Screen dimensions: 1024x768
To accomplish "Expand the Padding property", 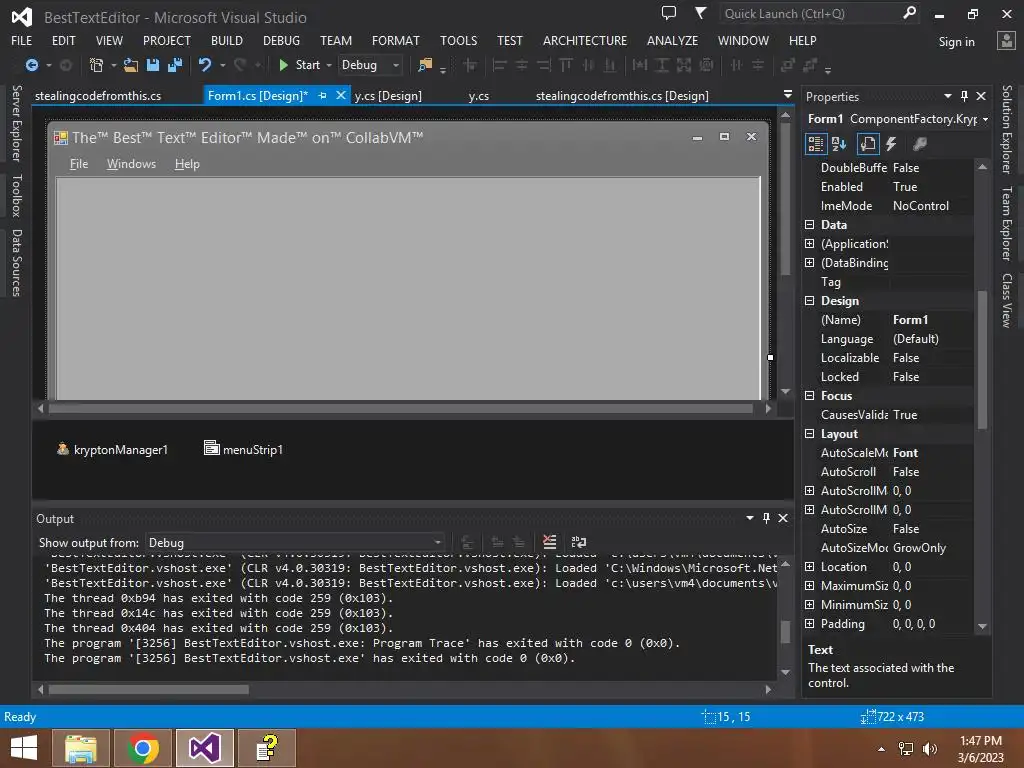I will tap(810, 624).
